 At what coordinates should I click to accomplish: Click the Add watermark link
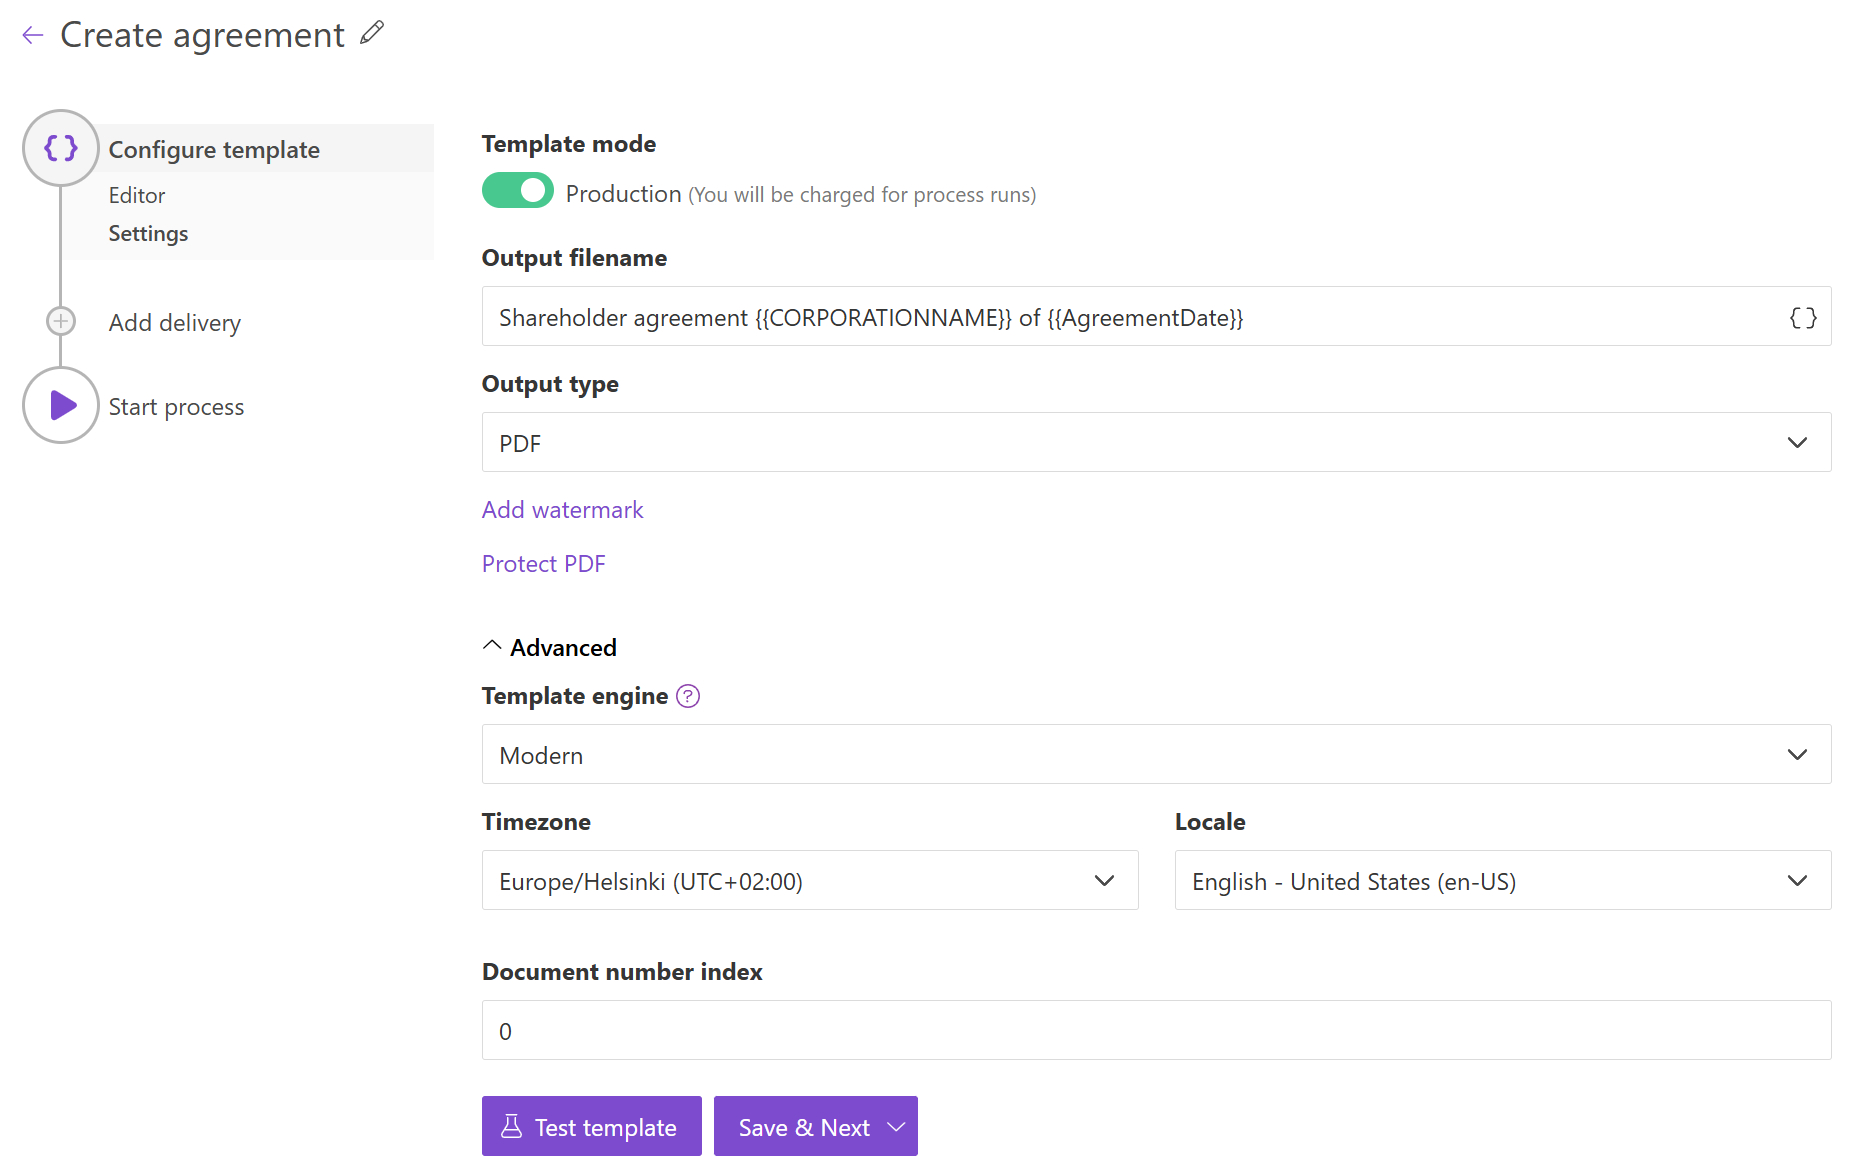(x=562, y=509)
